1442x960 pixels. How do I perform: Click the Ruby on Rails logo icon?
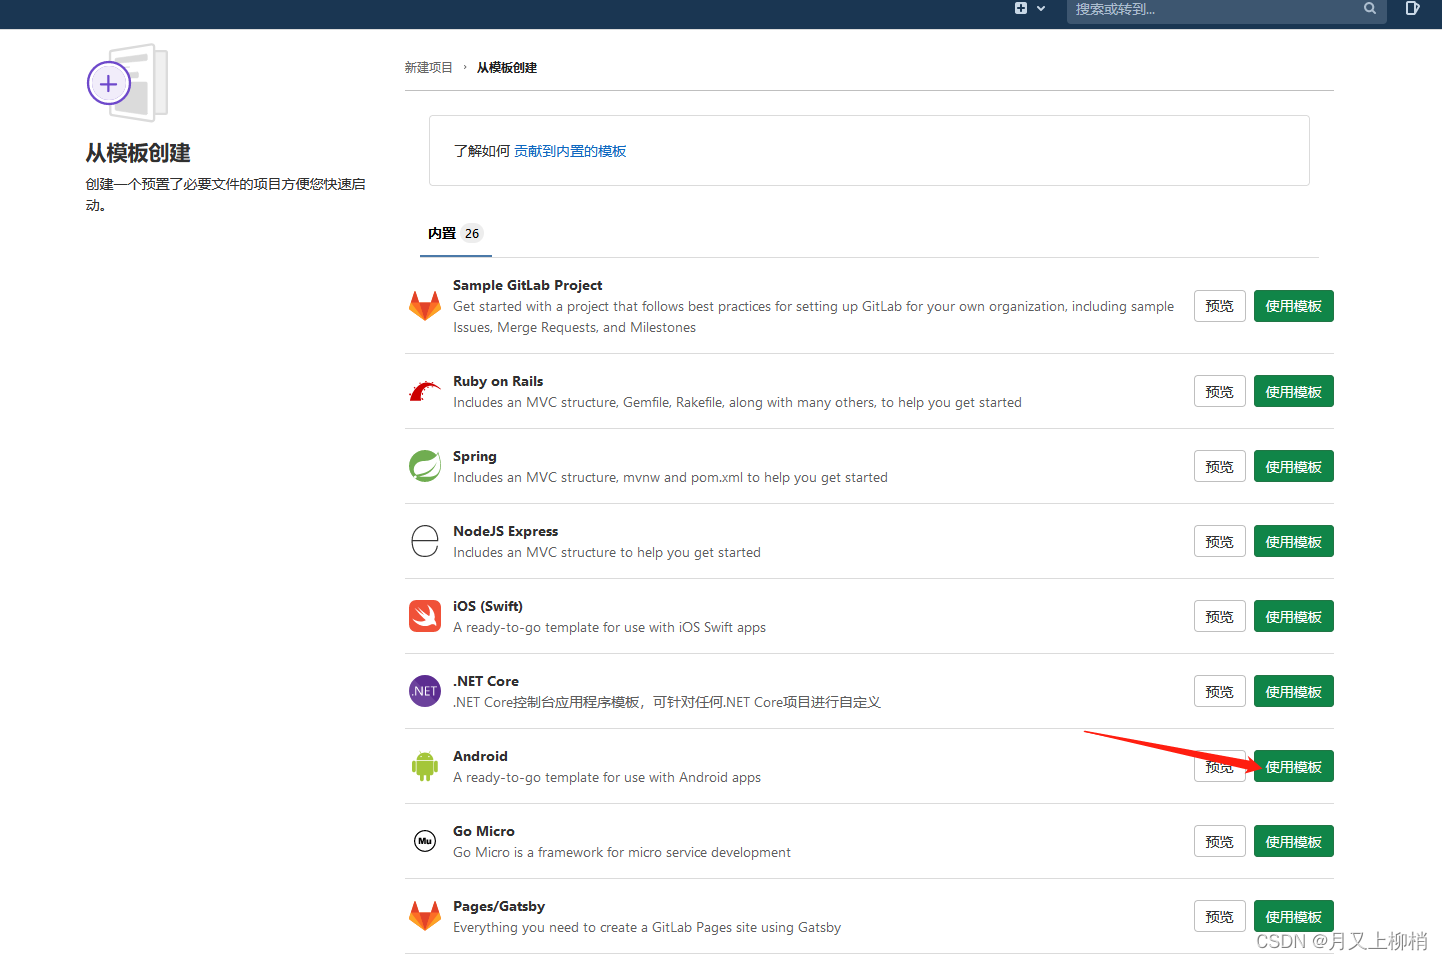425,391
